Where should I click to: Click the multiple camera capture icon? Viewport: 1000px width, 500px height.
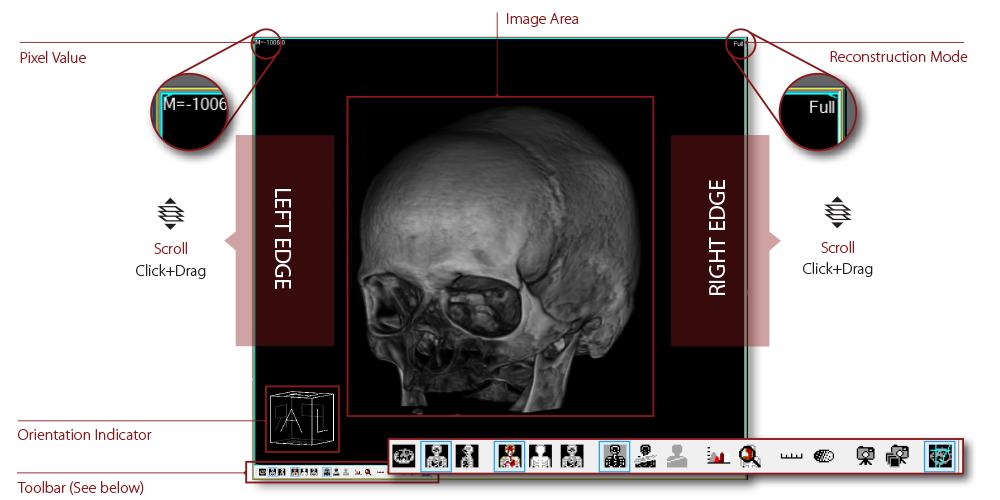tap(897, 456)
